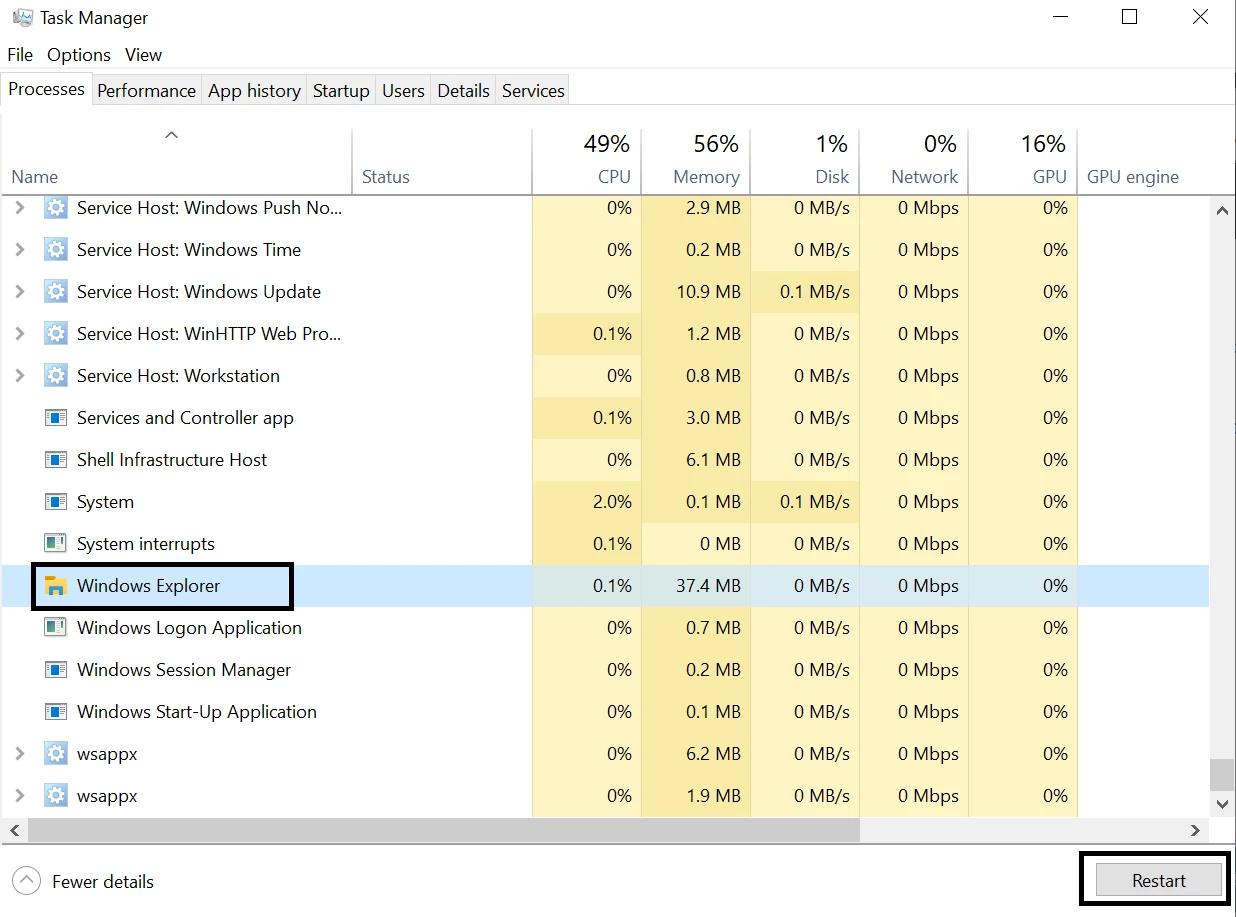Click the Service Host: Windows Push No... gear icon
1236x917 pixels.
tap(56, 208)
